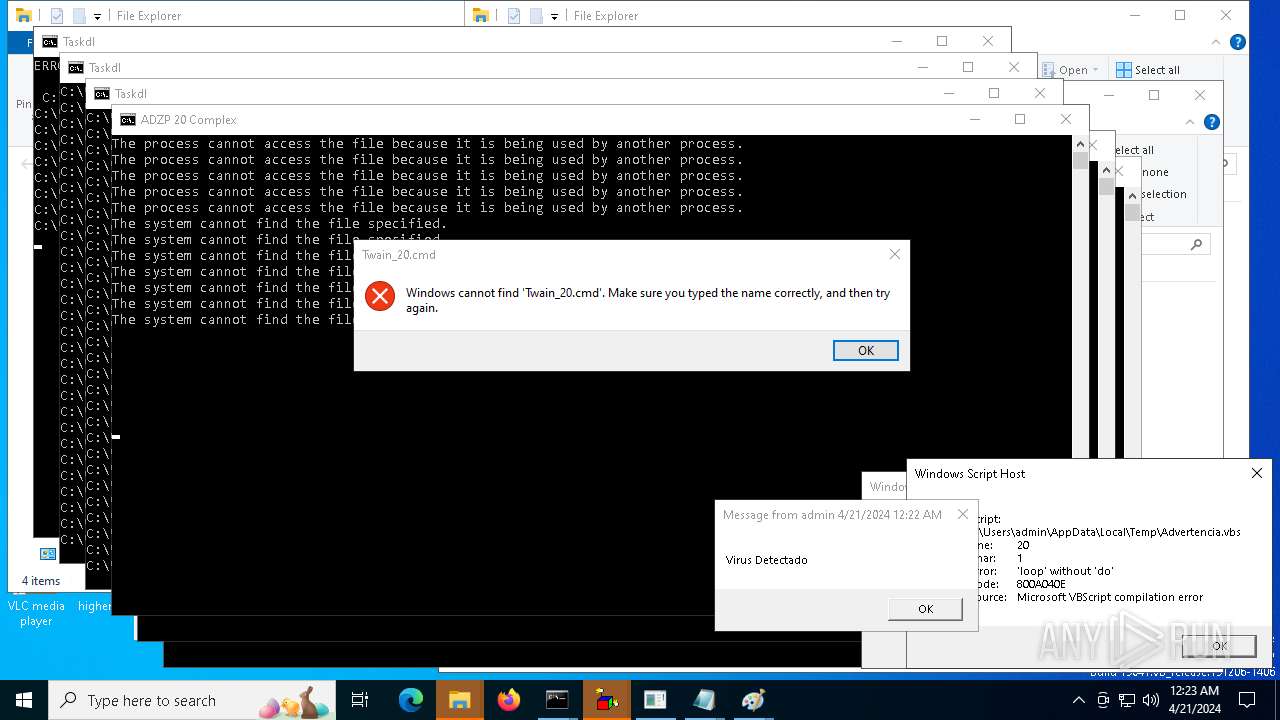Click the ADZP 20 Complex console icon
The width and height of the screenshot is (1280, 720).
127,120
